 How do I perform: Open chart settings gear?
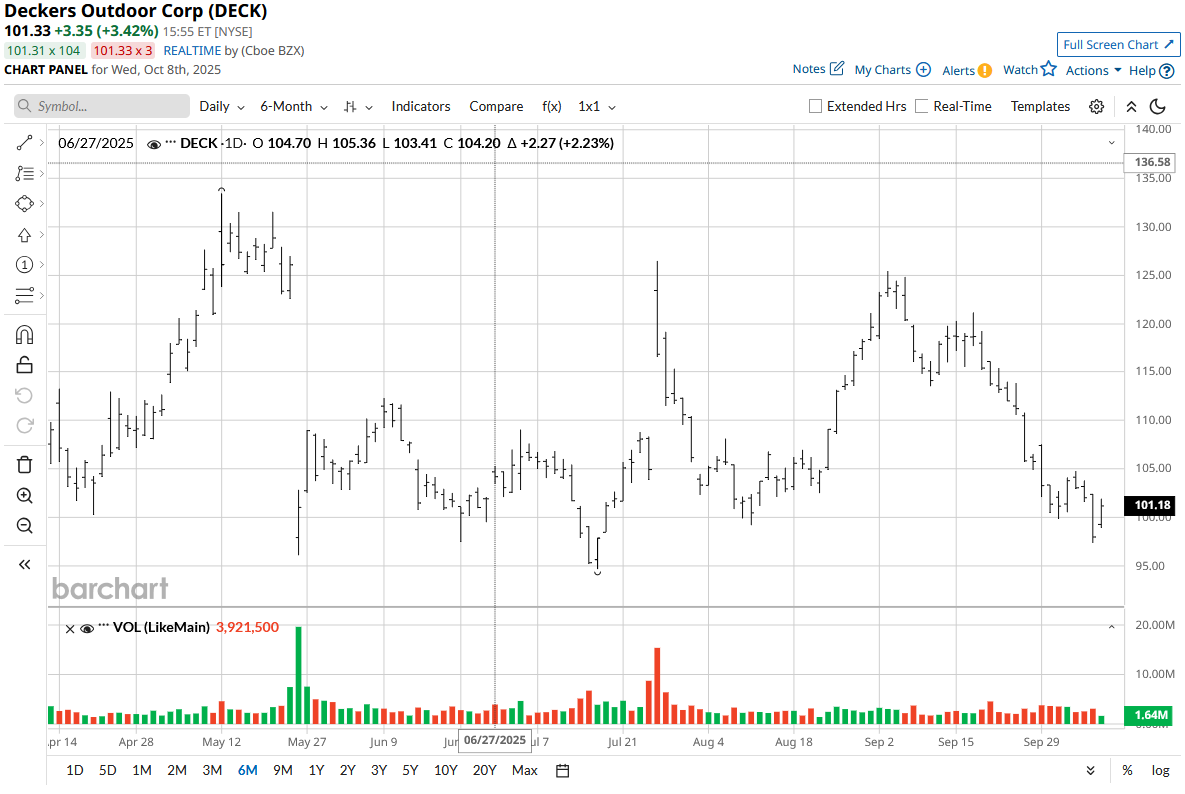point(1097,107)
